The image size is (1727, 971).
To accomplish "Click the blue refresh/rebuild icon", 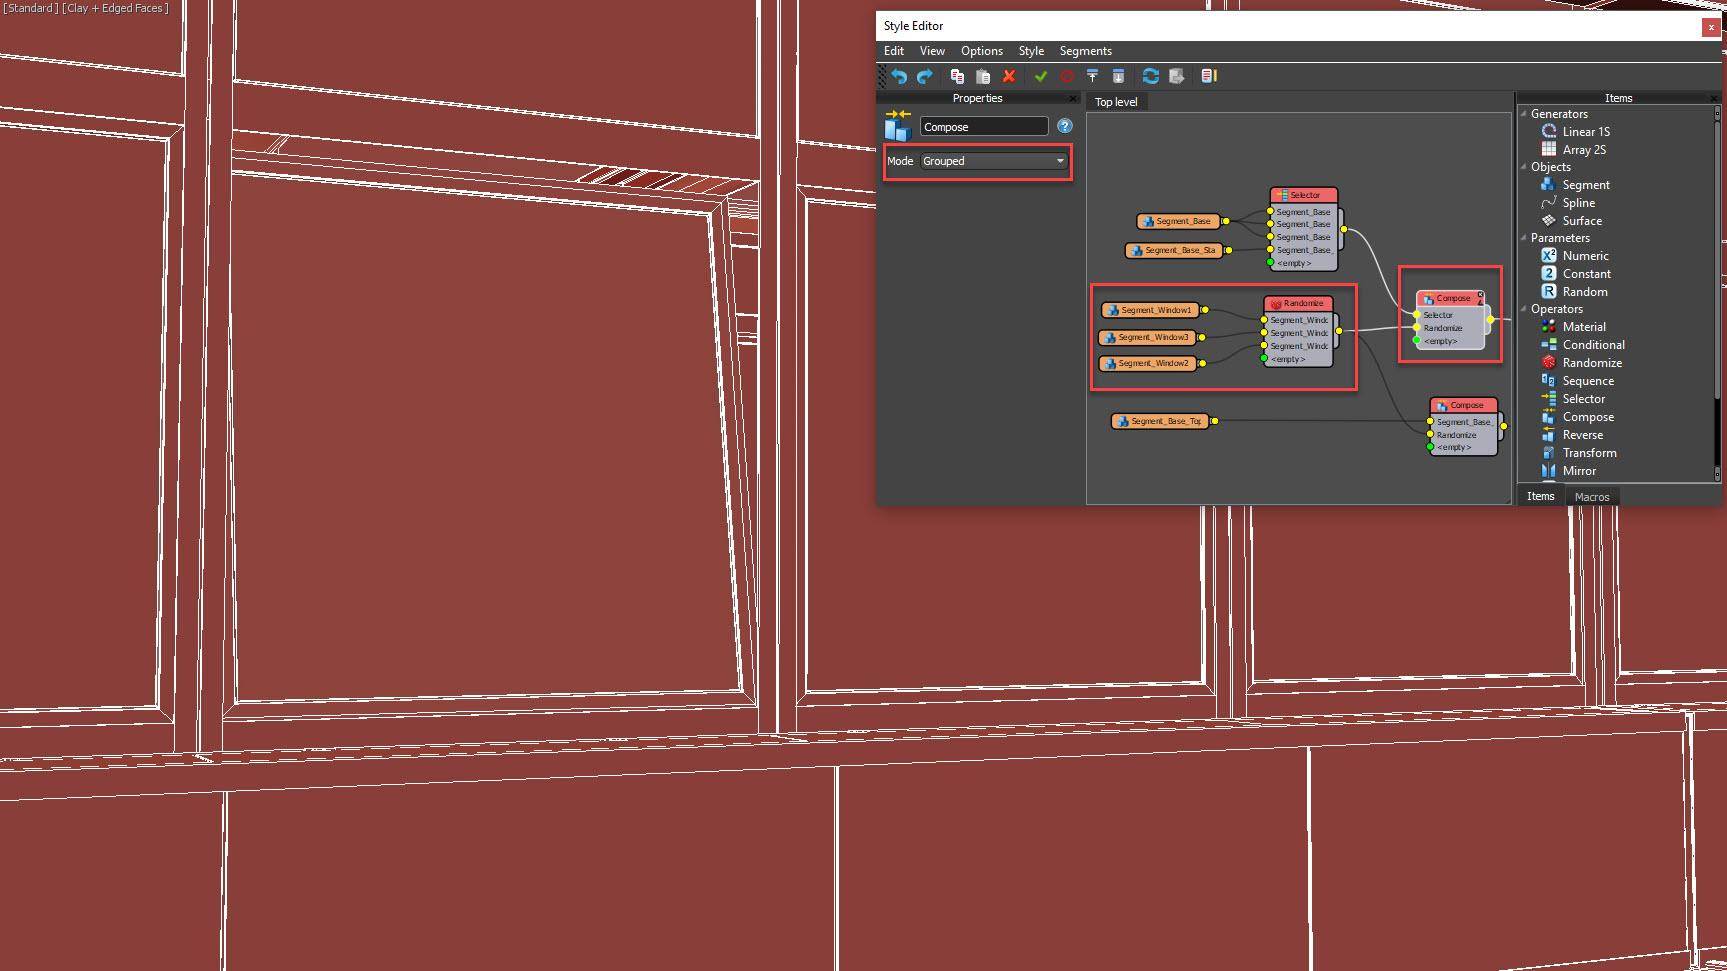I will (1151, 76).
